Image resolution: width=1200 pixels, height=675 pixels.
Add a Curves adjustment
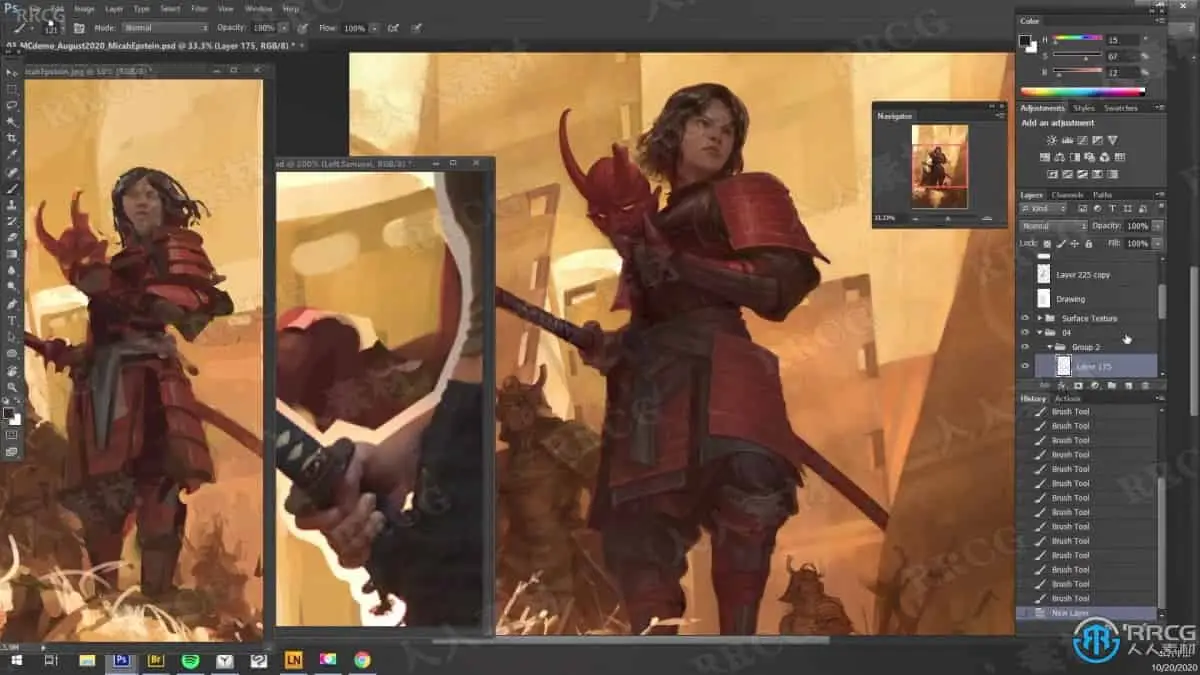(1082, 140)
